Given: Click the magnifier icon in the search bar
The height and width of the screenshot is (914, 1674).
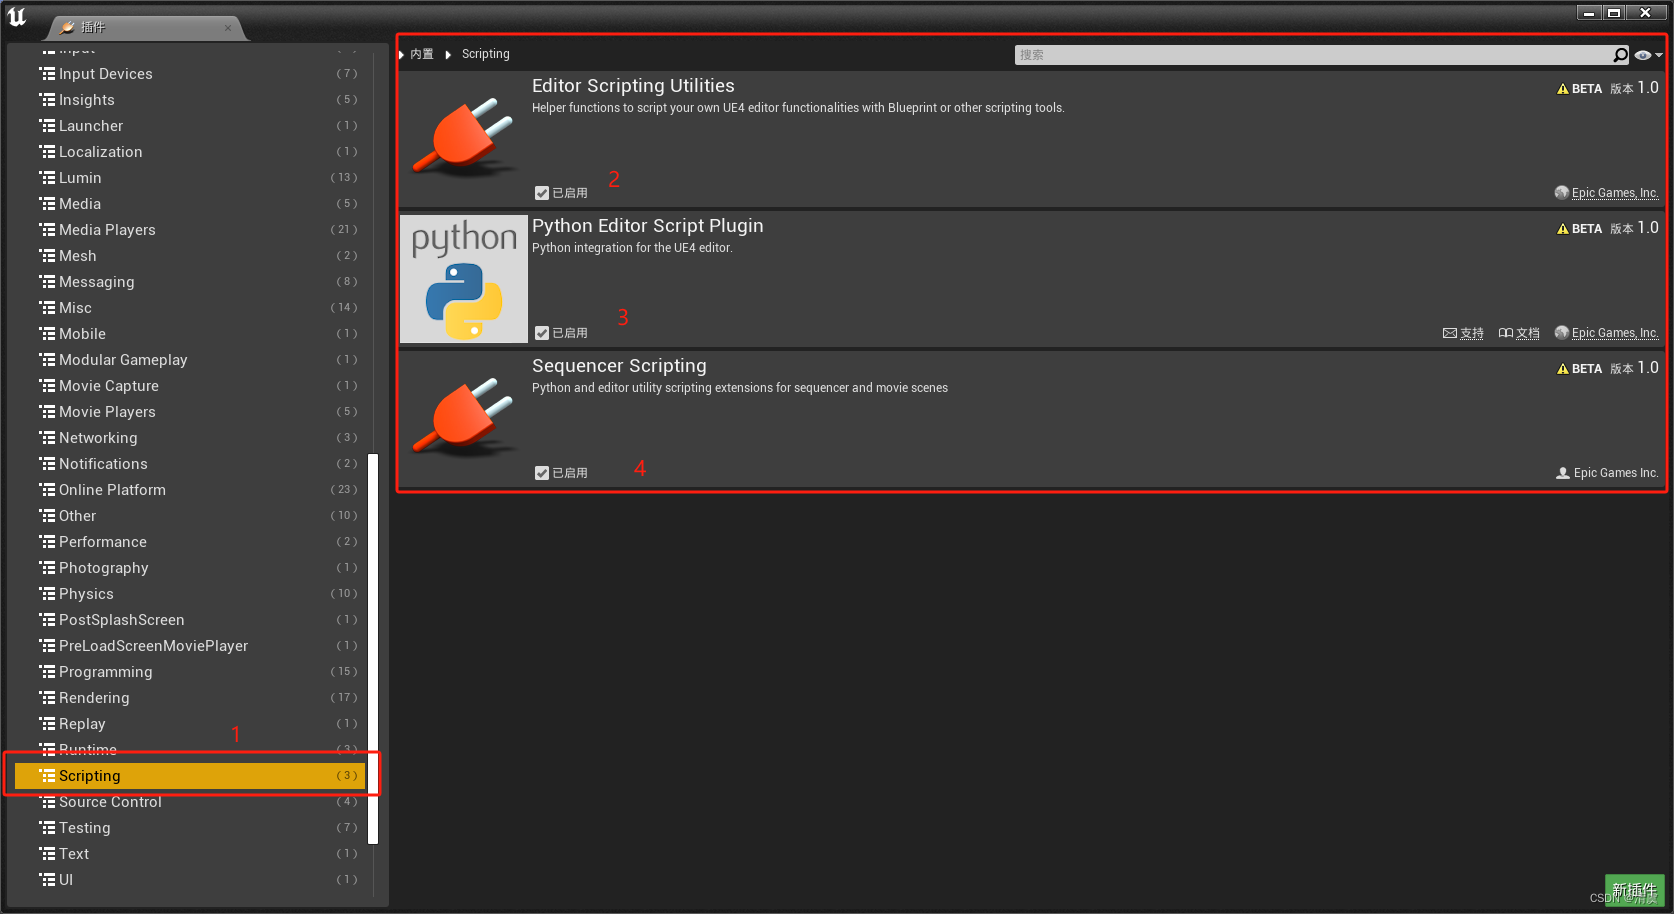Looking at the screenshot, I should pyautogui.click(x=1621, y=55).
